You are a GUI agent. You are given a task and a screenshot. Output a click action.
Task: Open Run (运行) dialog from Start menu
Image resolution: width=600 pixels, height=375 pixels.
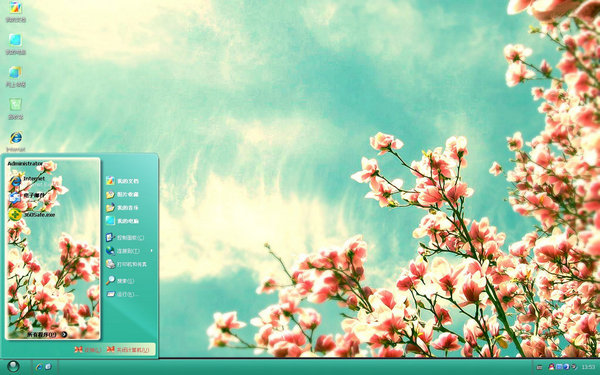[x=122, y=294]
